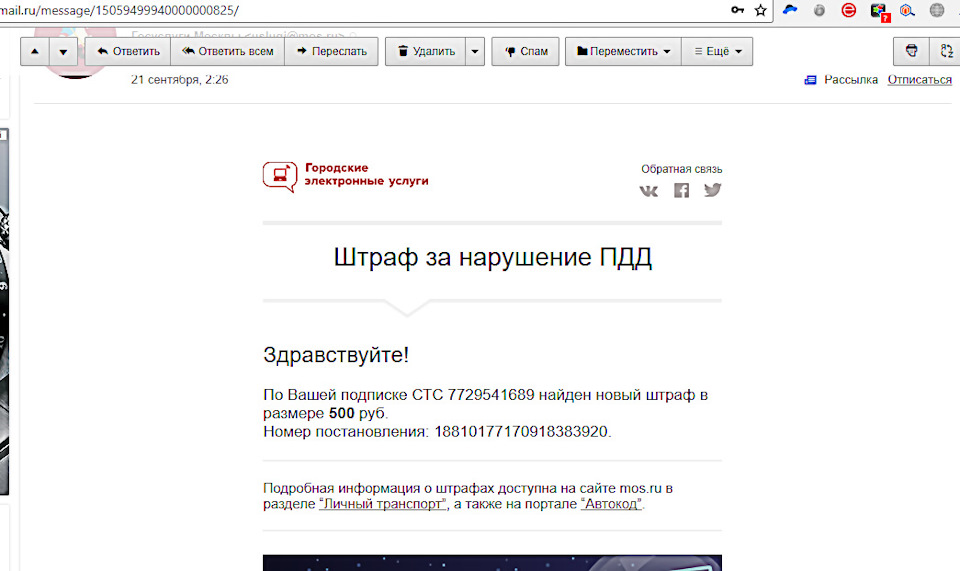Viewport: 960px width, 571px height.
Task: Mark the message as Спам
Action: 525,52
